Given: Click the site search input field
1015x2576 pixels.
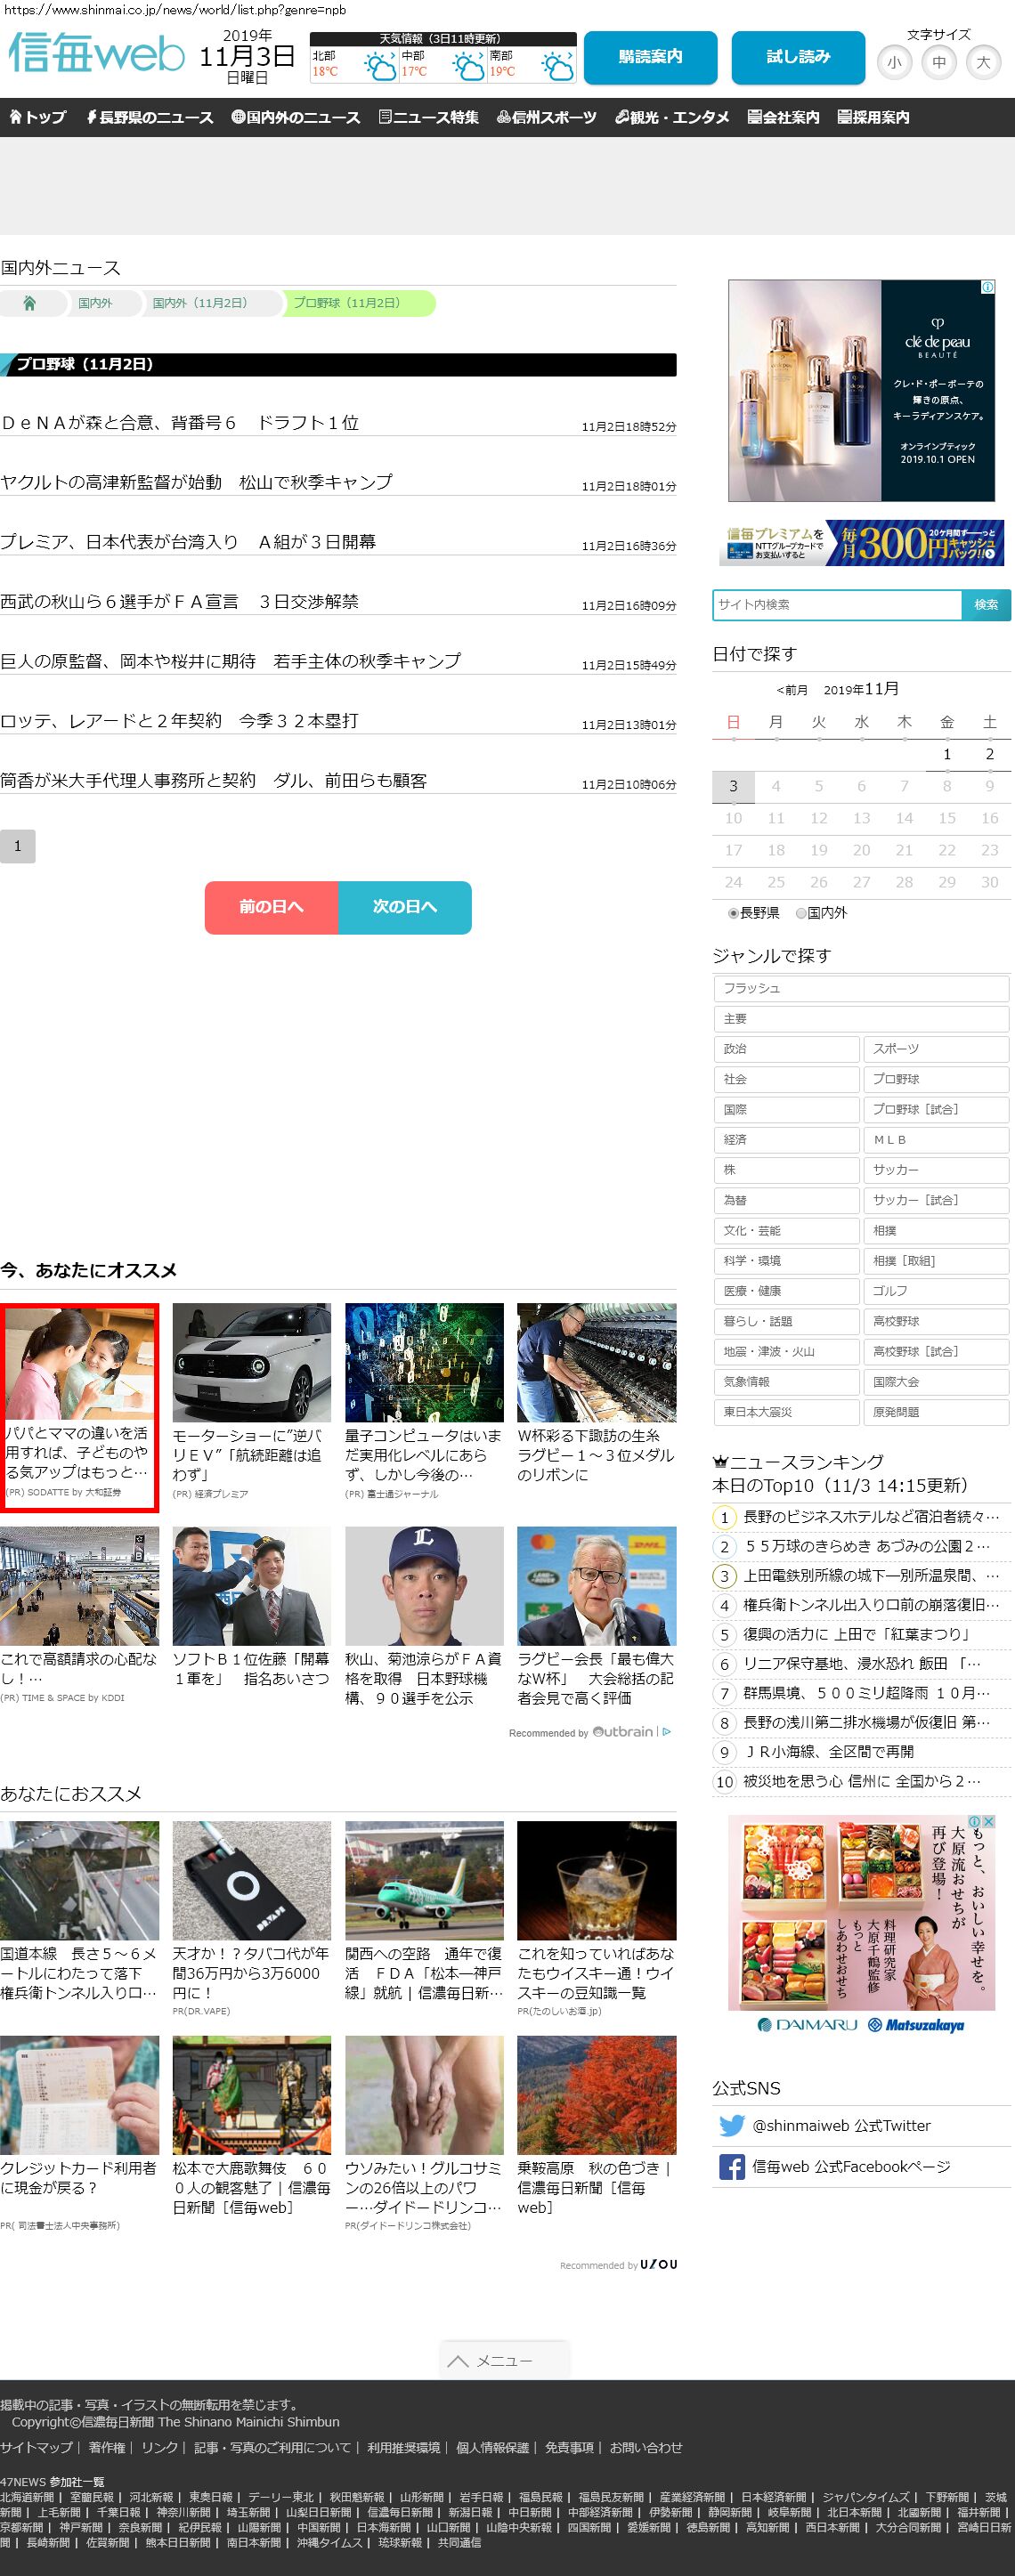Looking at the screenshot, I should point(837,605).
